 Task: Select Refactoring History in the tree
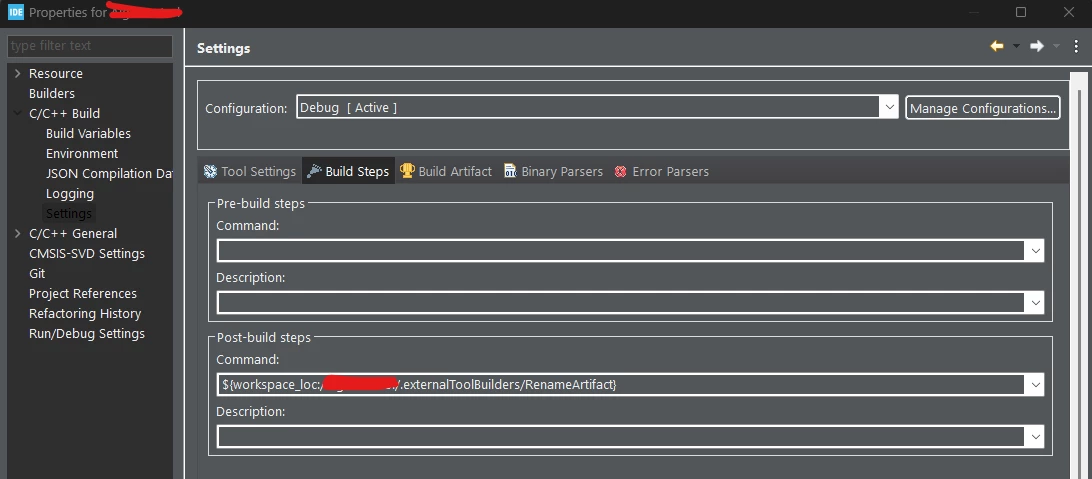point(85,313)
